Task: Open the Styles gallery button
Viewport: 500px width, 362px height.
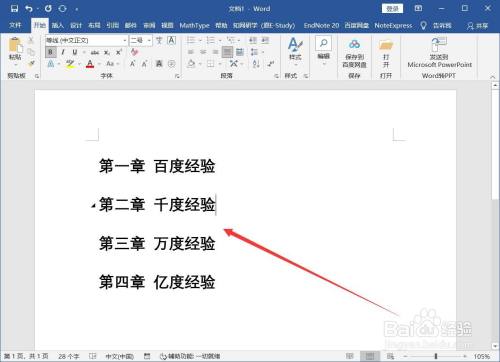Action: coord(295,52)
